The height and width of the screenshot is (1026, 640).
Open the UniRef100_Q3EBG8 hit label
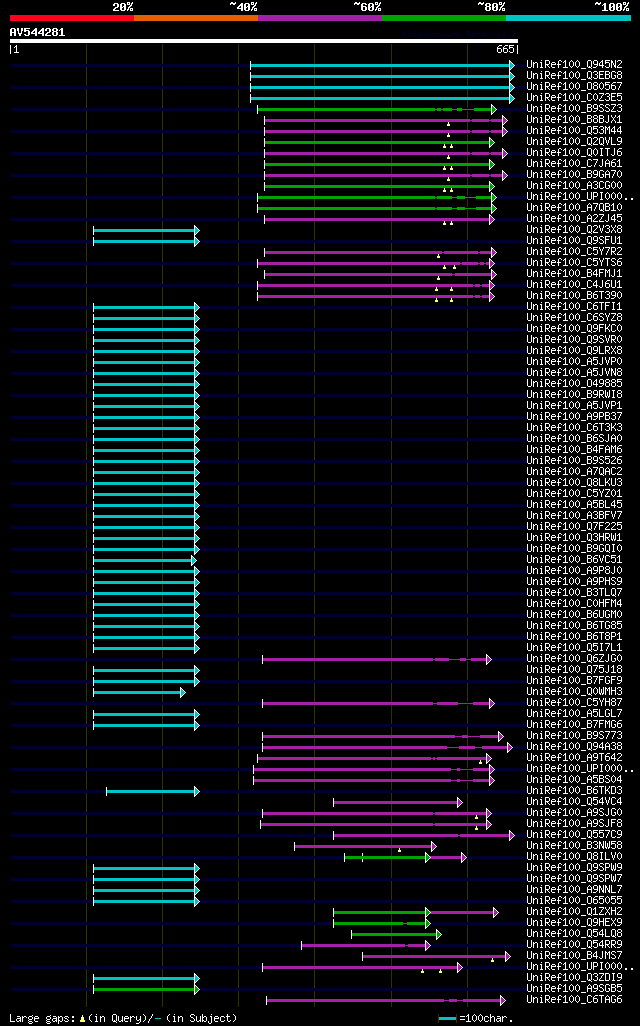coord(575,76)
